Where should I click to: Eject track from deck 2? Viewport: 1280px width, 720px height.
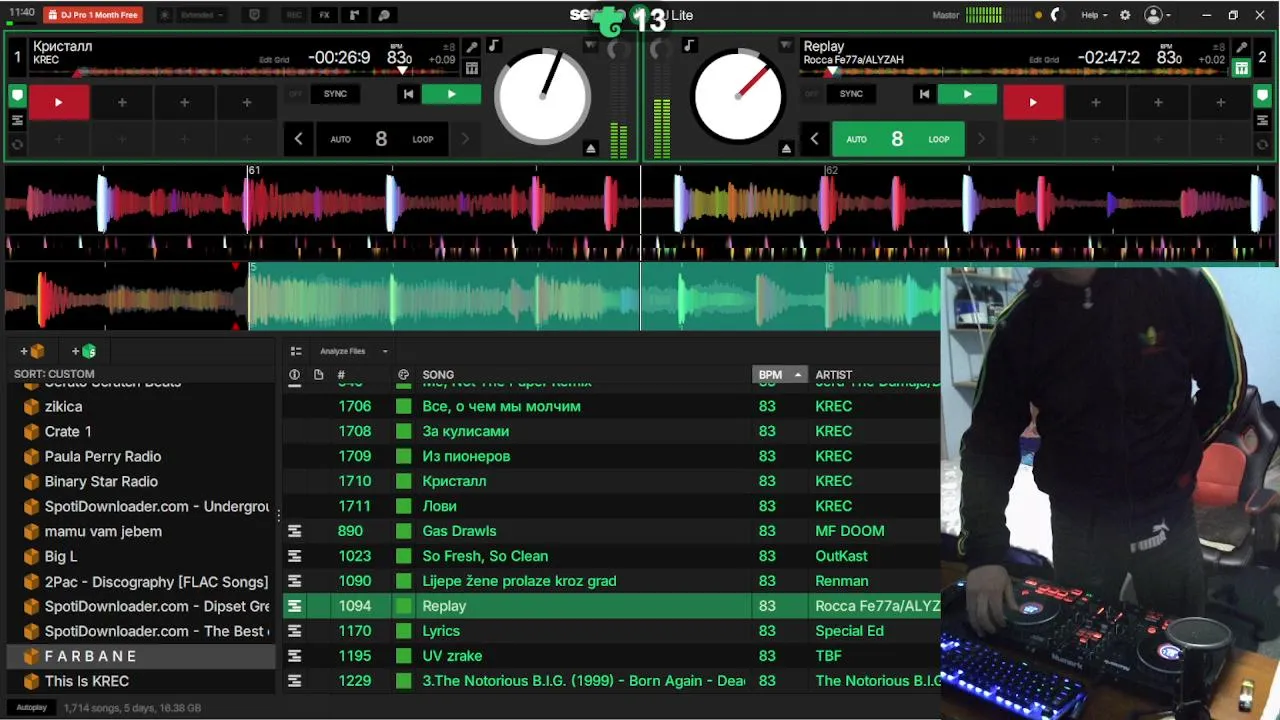(x=786, y=148)
